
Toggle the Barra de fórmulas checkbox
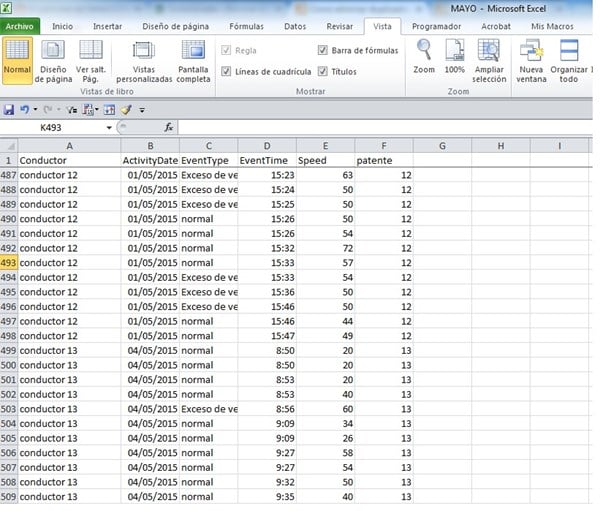click(x=323, y=50)
